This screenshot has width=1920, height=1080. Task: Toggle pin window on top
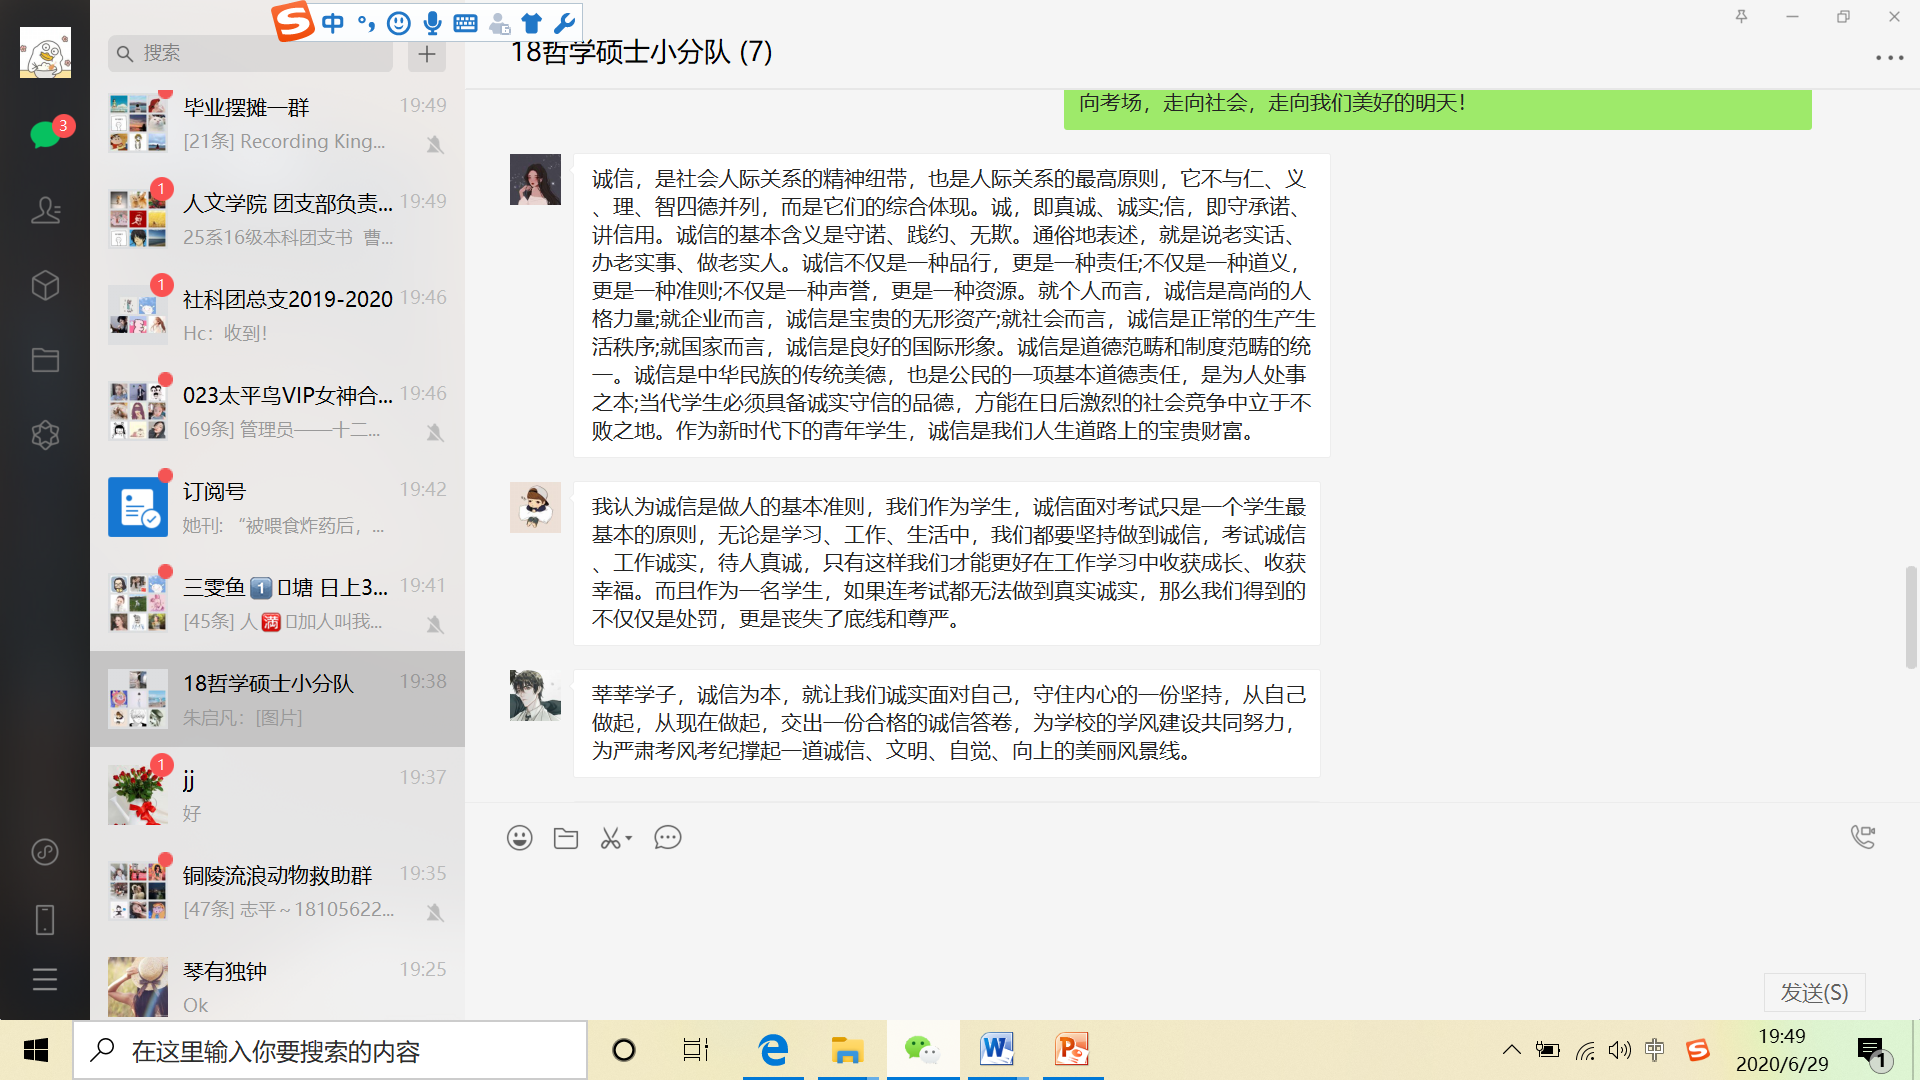tap(1741, 16)
